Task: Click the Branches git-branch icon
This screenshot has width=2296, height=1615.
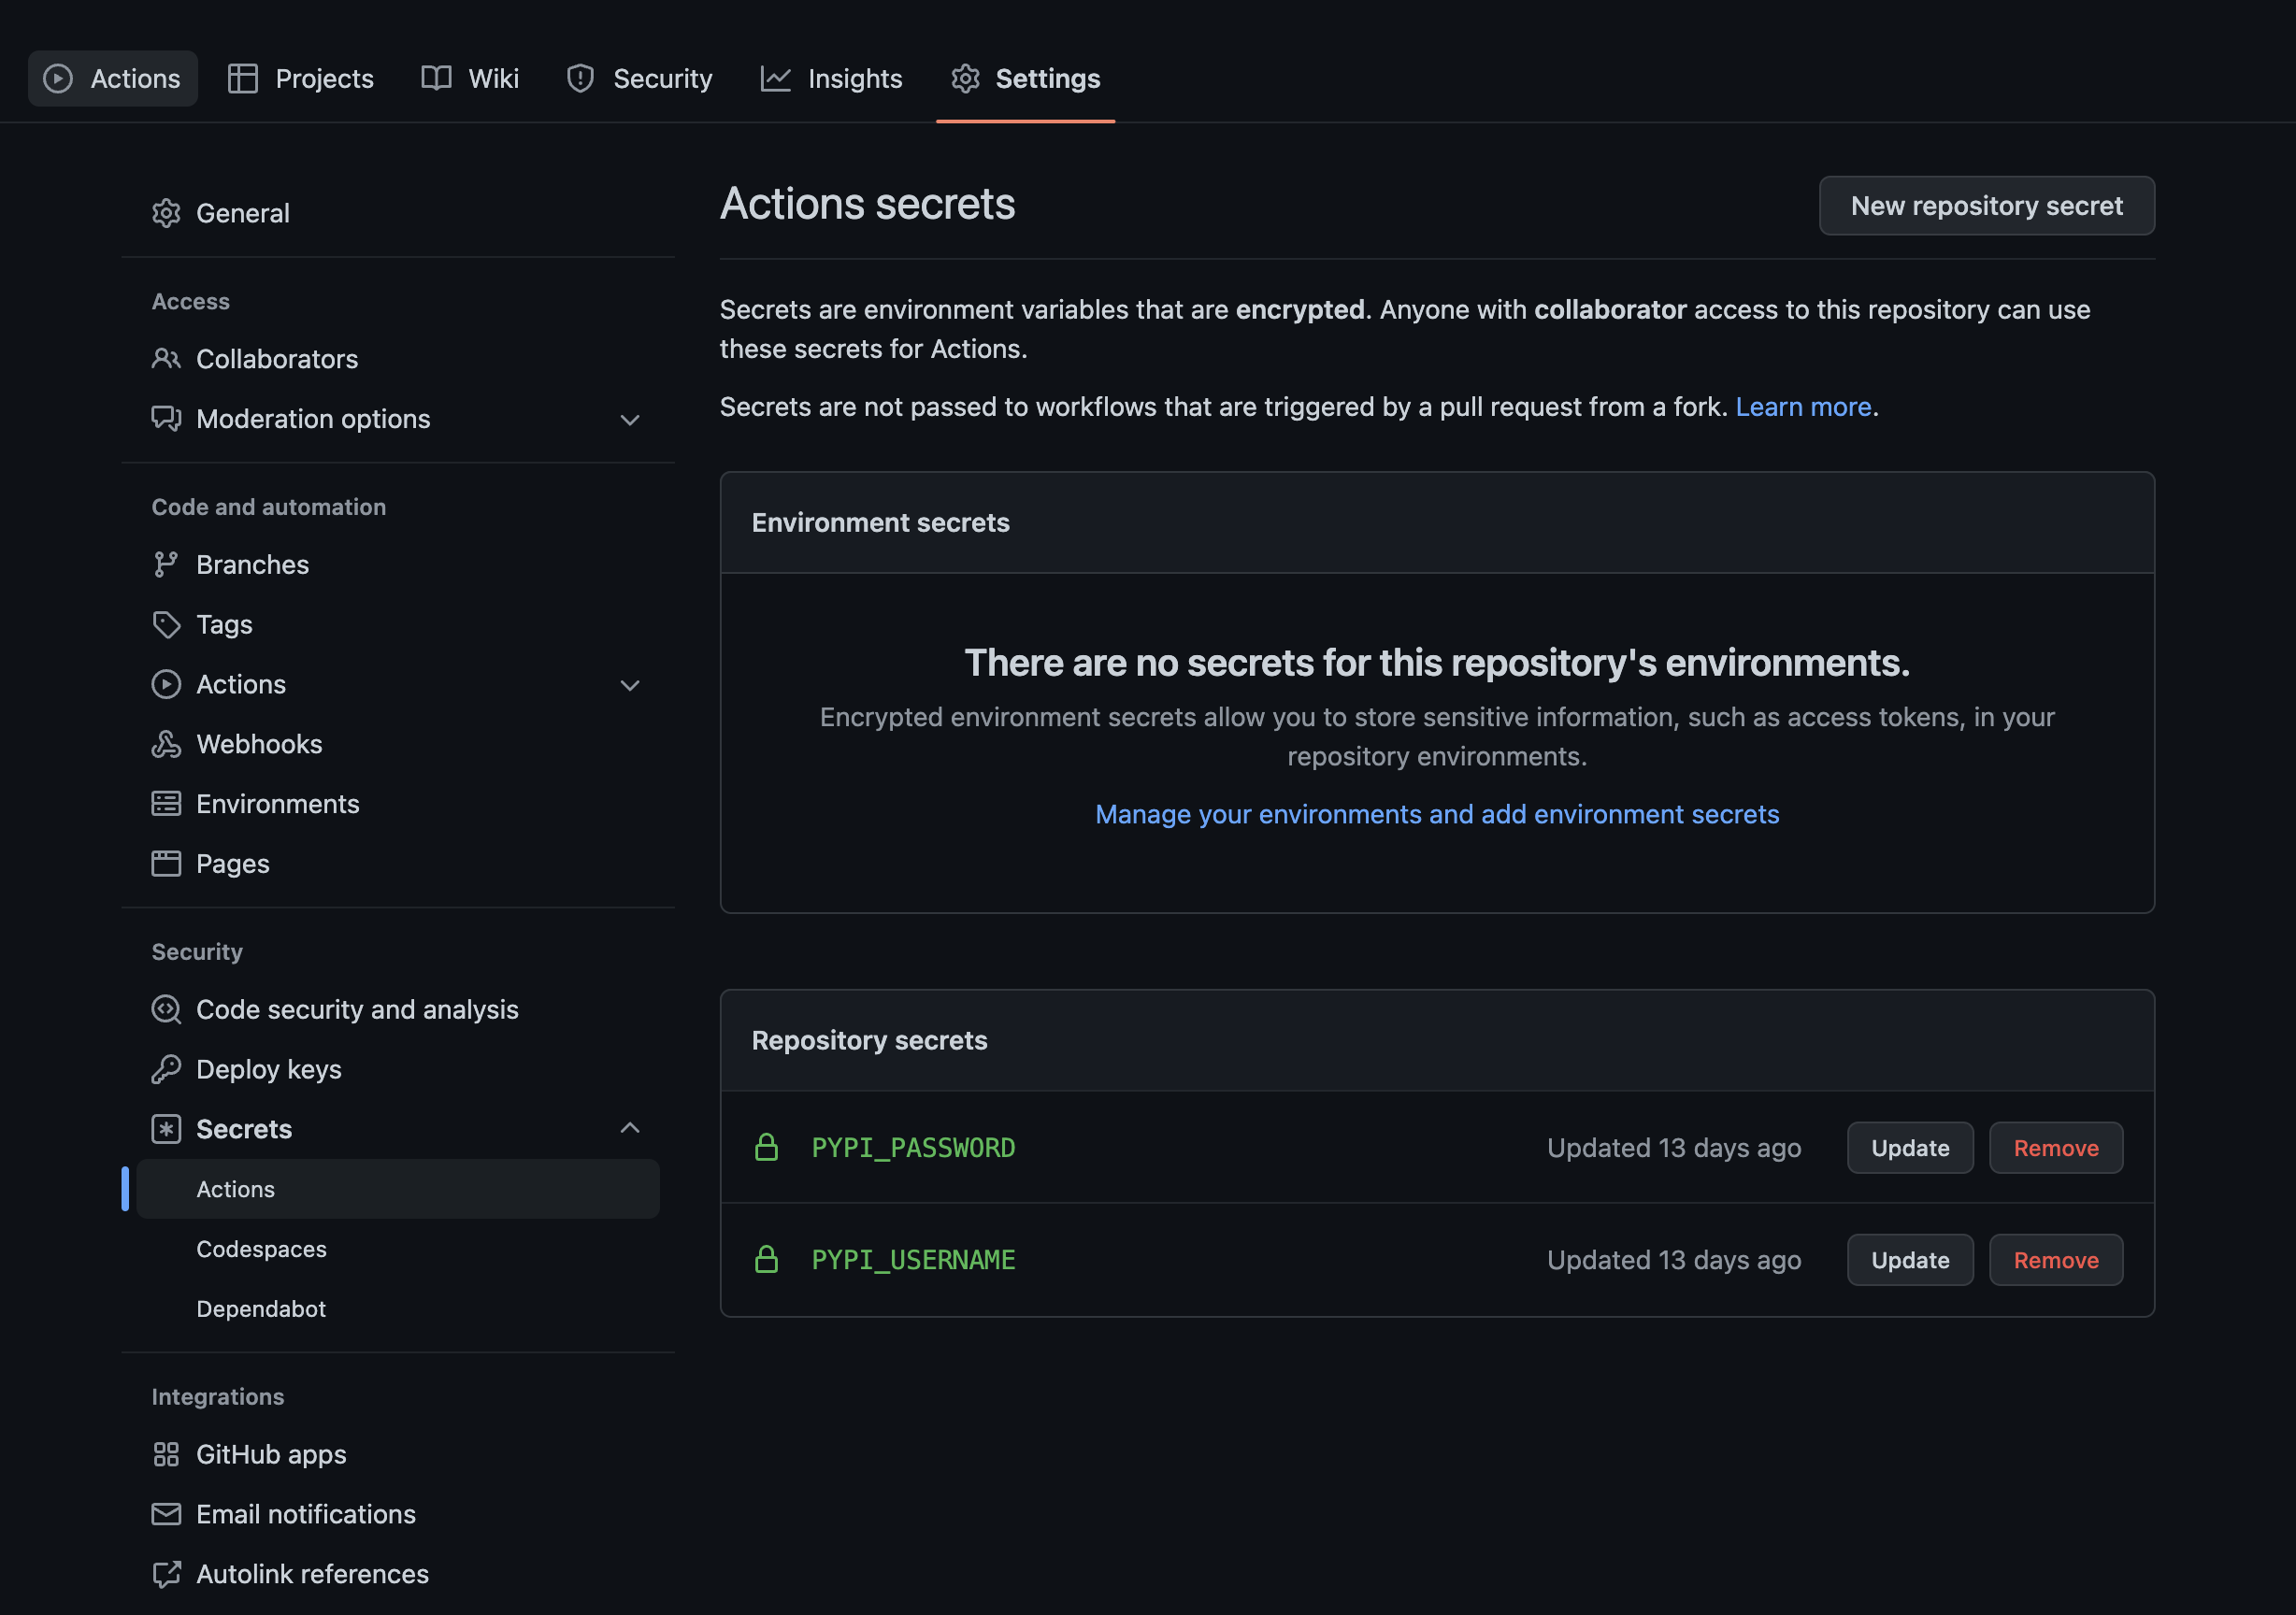Action: (x=166, y=565)
